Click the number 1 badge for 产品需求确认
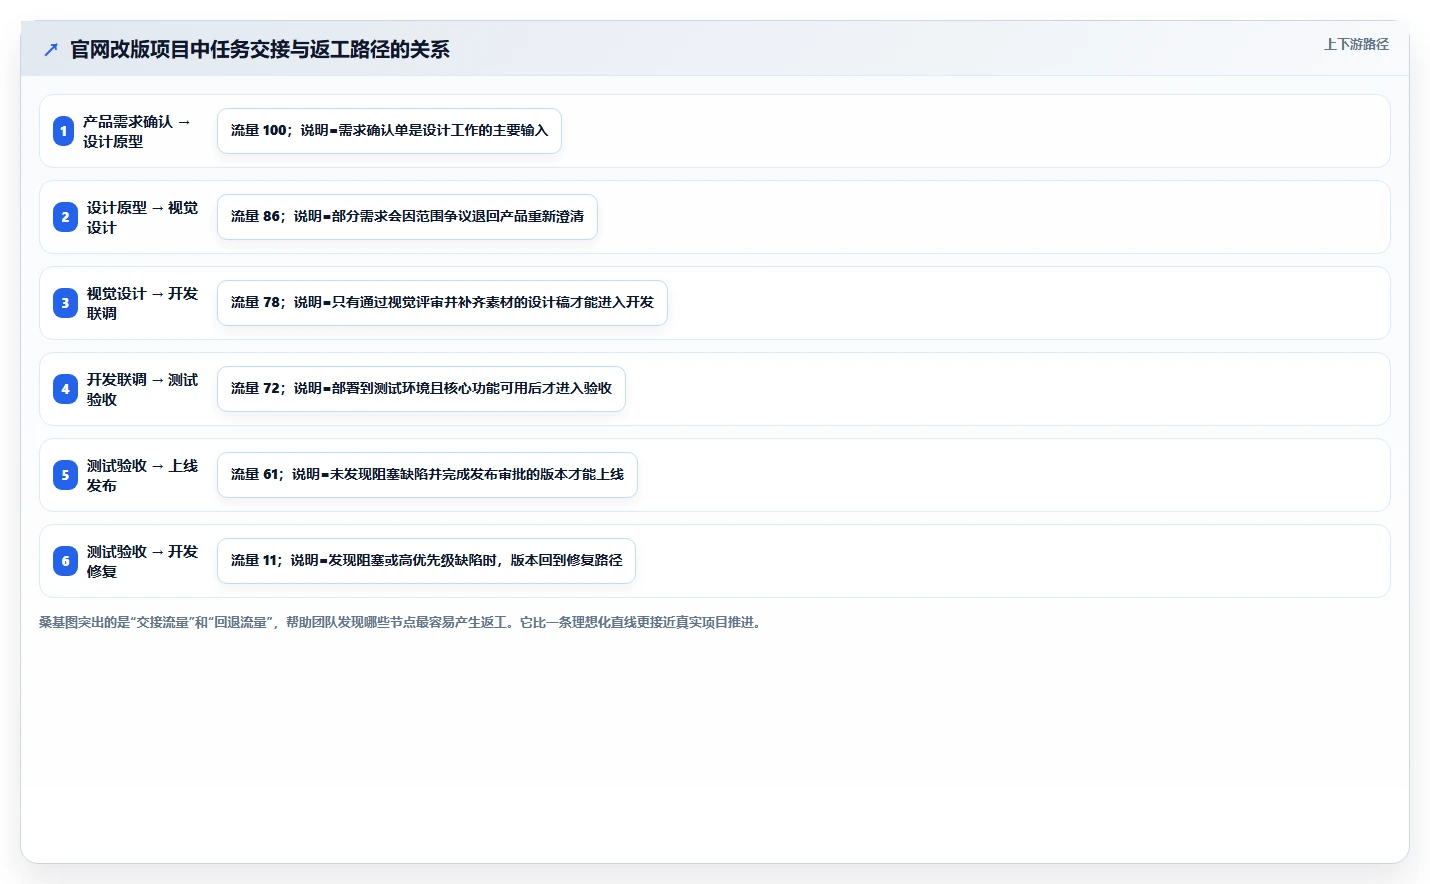Viewport: 1430px width, 884px height. [x=64, y=131]
